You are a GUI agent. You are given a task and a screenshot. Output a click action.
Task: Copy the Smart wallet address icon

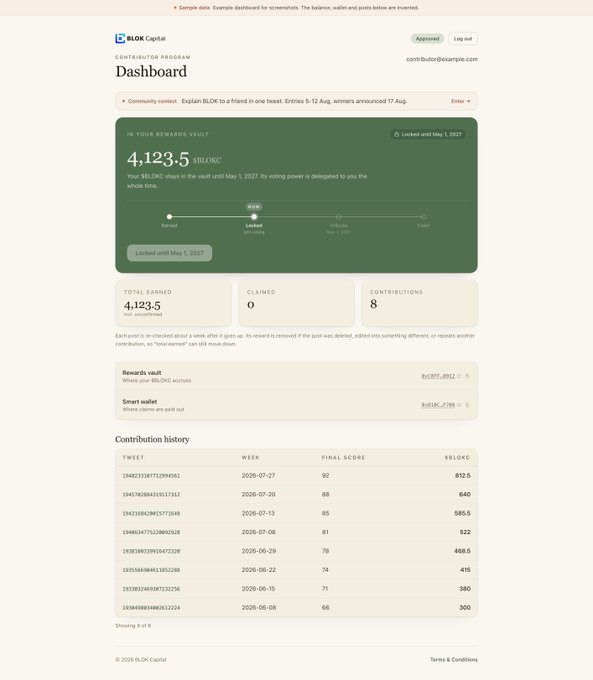click(468, 405)
